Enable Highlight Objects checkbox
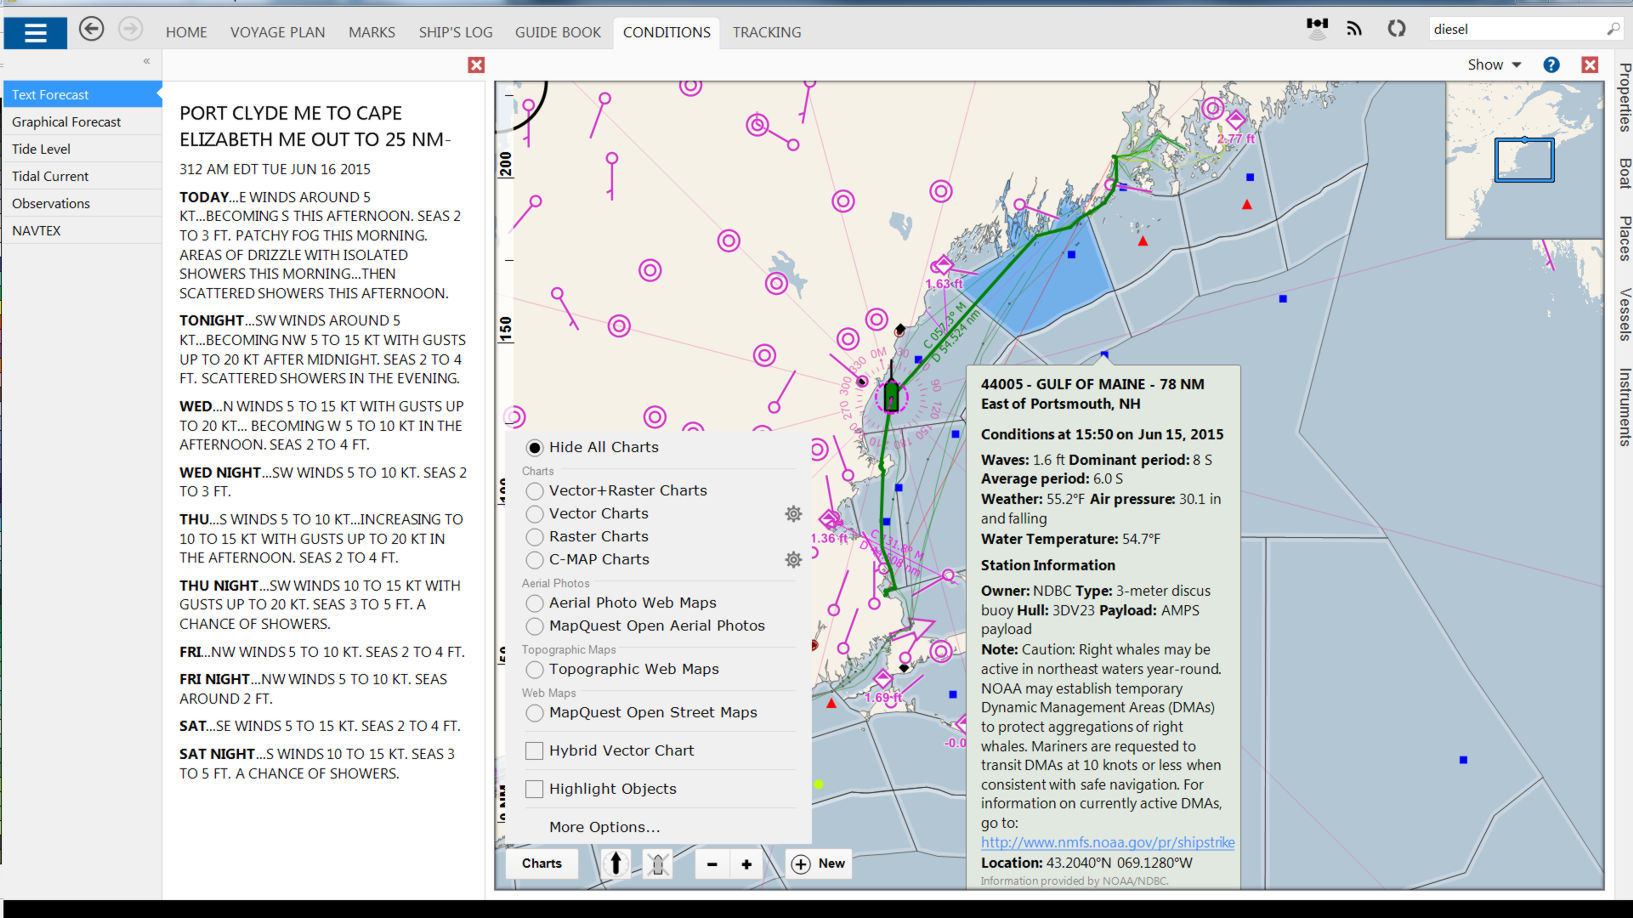This screenshot has height=918, width=1633. (x=534, y=788)
